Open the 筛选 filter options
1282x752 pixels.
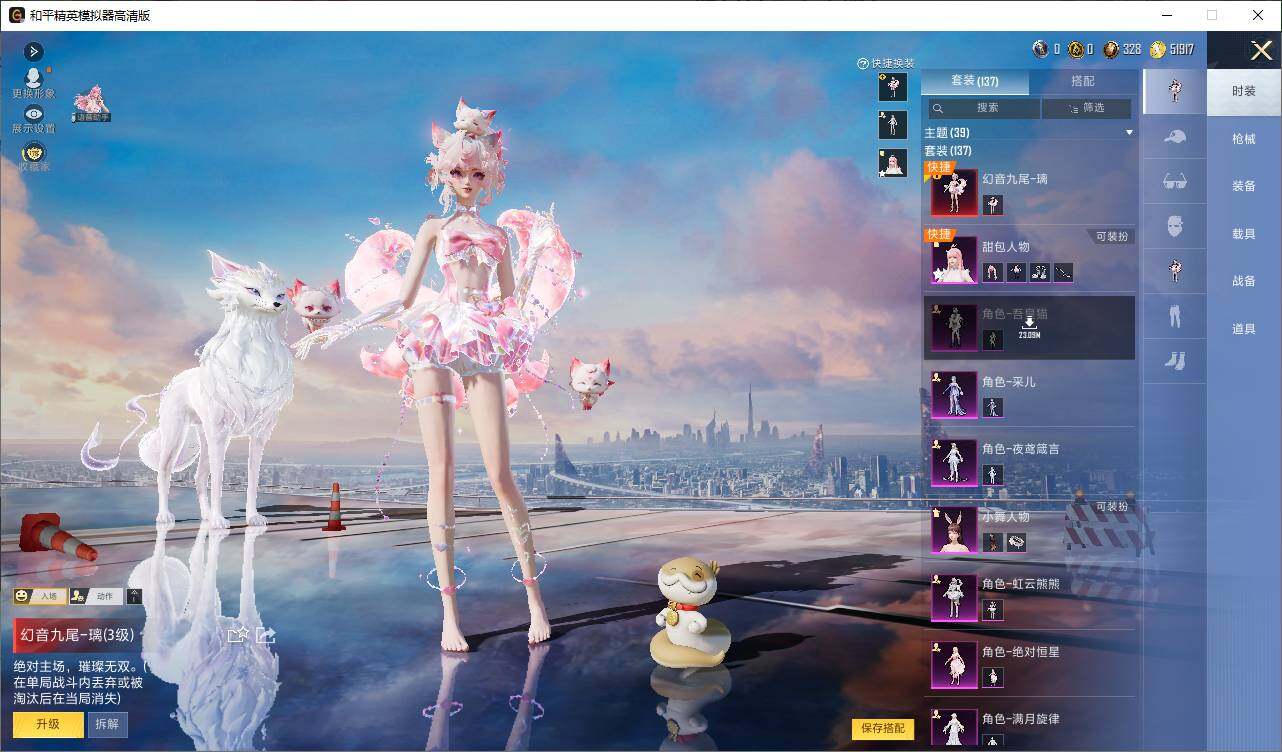click(x=1087, y=108)
